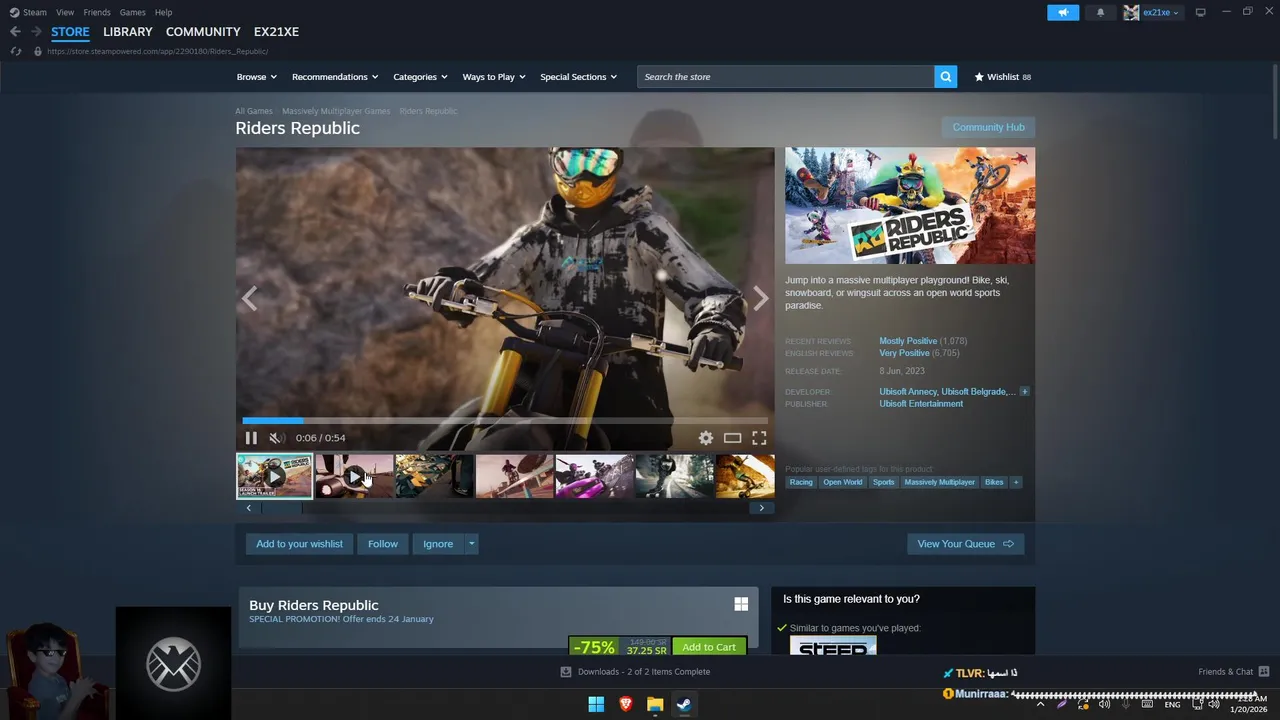1280x720 pixels.
Task: Click the Steam taskbar icon
Action: click(x=684, y=704)
